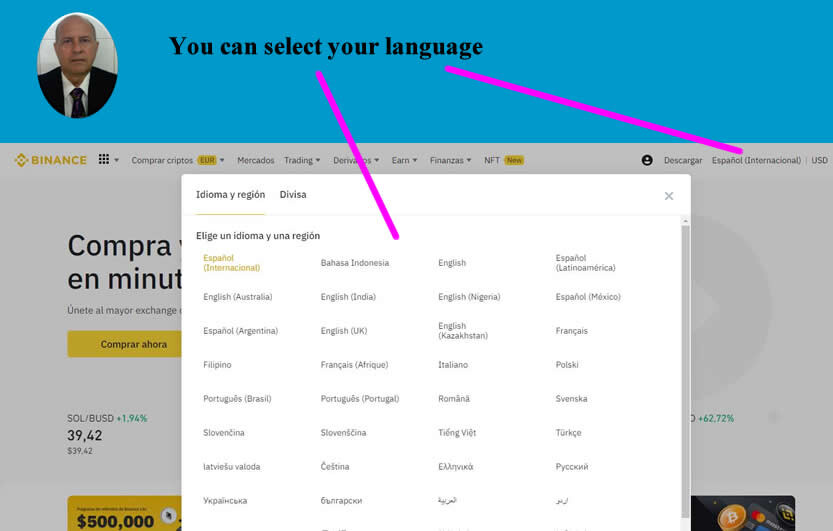The width and height of the screenshot is (833, 531).
Task: Expand the Finanzas dropdown menu
Action: point(450,160)
